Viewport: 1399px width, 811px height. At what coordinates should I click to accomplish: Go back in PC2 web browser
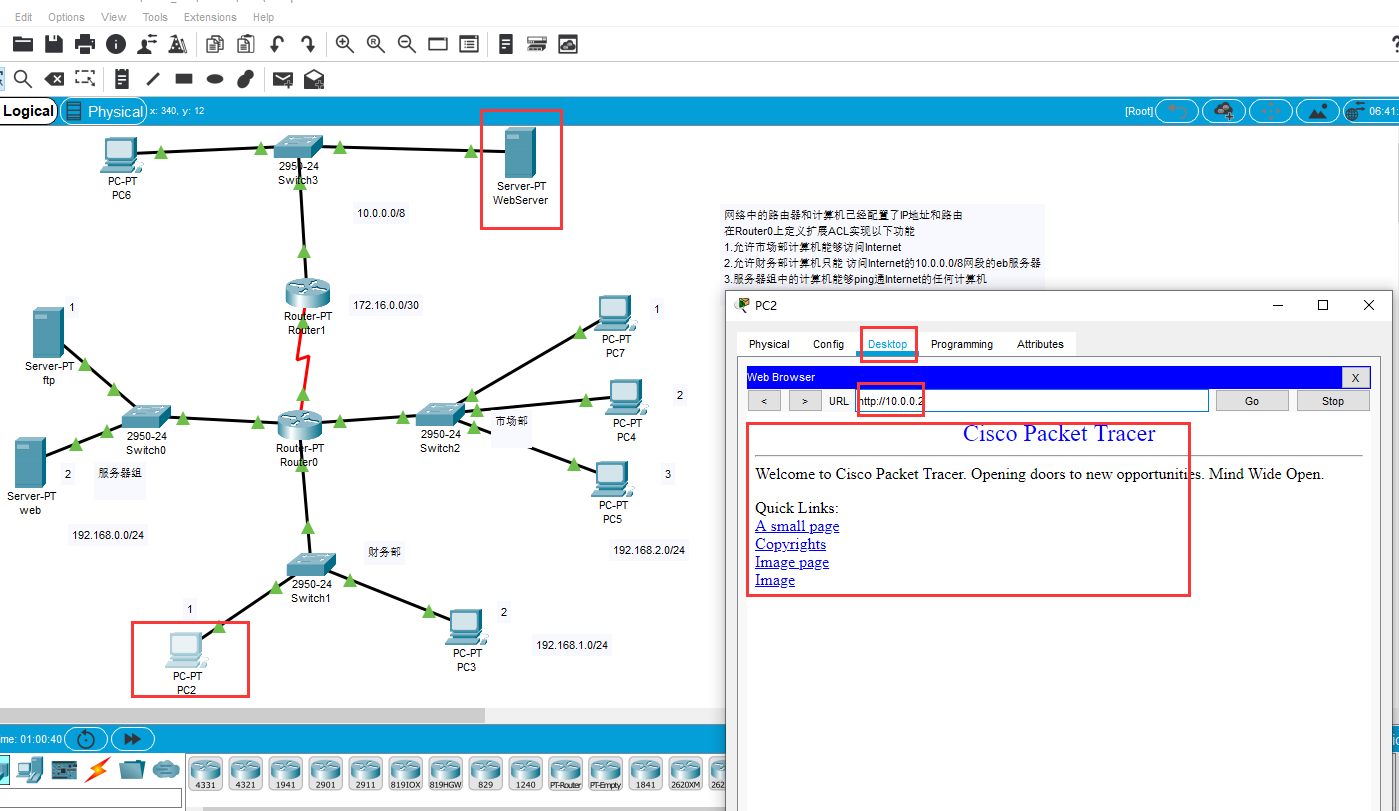click(x=764, y=401)
